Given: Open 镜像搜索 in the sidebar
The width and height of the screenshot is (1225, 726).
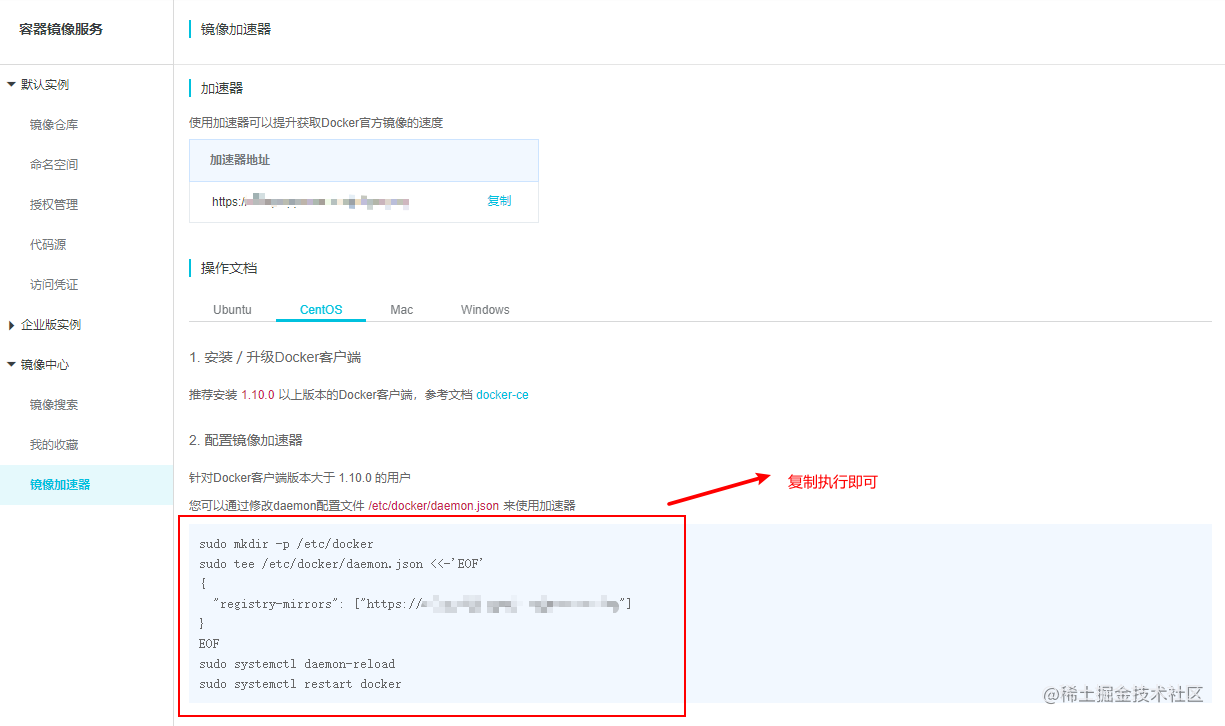Looking at the screenshot, I should point(54,405).
